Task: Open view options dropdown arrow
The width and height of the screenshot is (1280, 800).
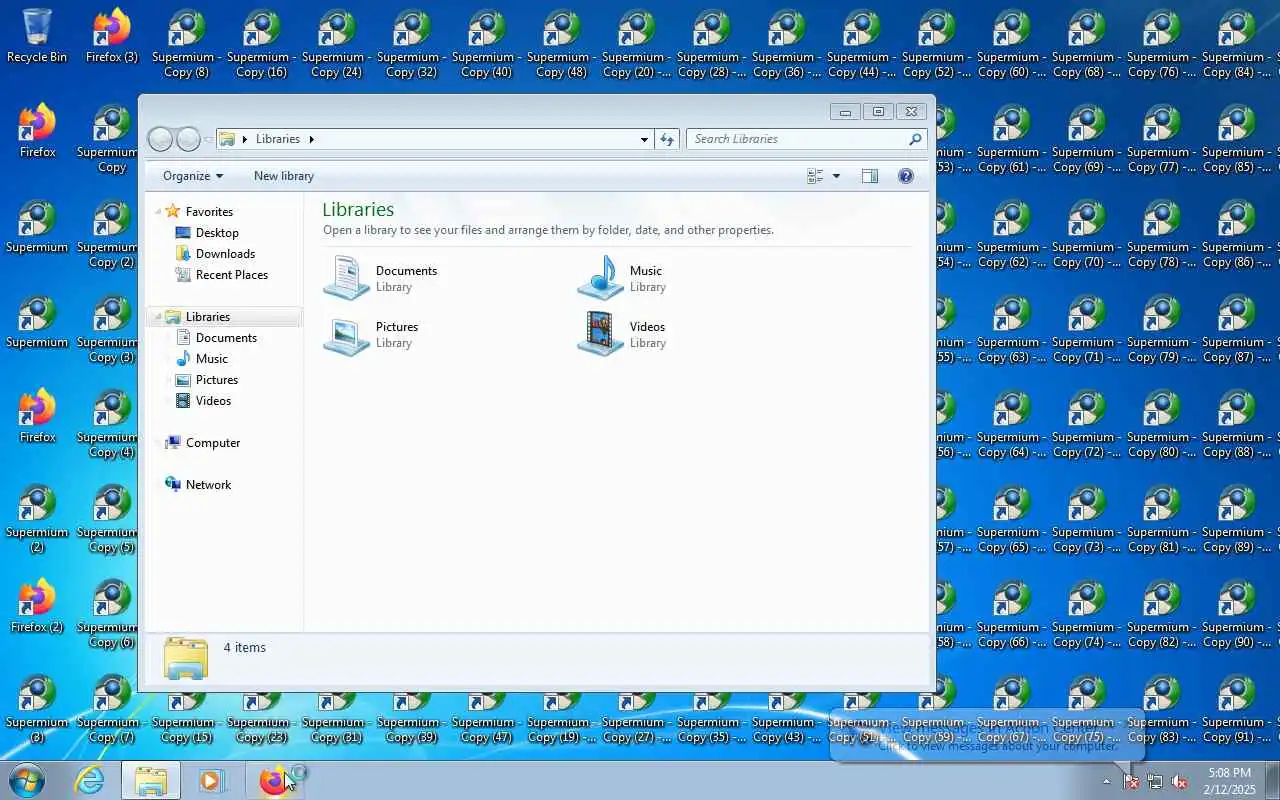Action: tap(837, 176)
